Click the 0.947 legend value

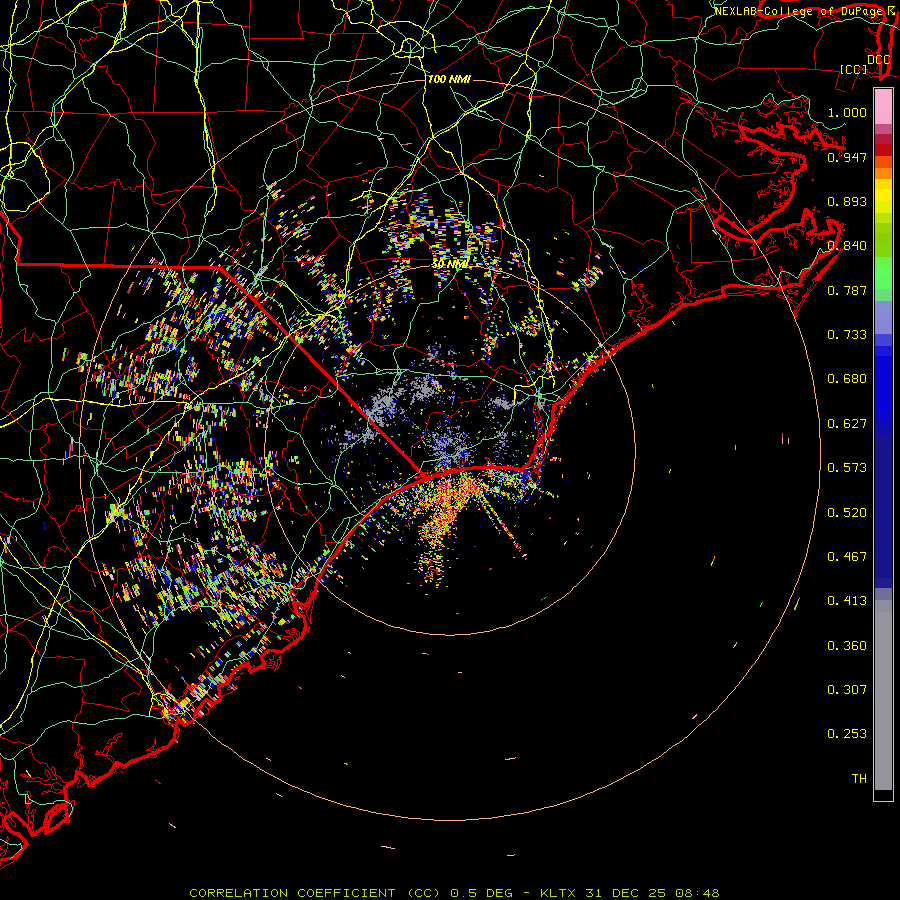point(847,157)
